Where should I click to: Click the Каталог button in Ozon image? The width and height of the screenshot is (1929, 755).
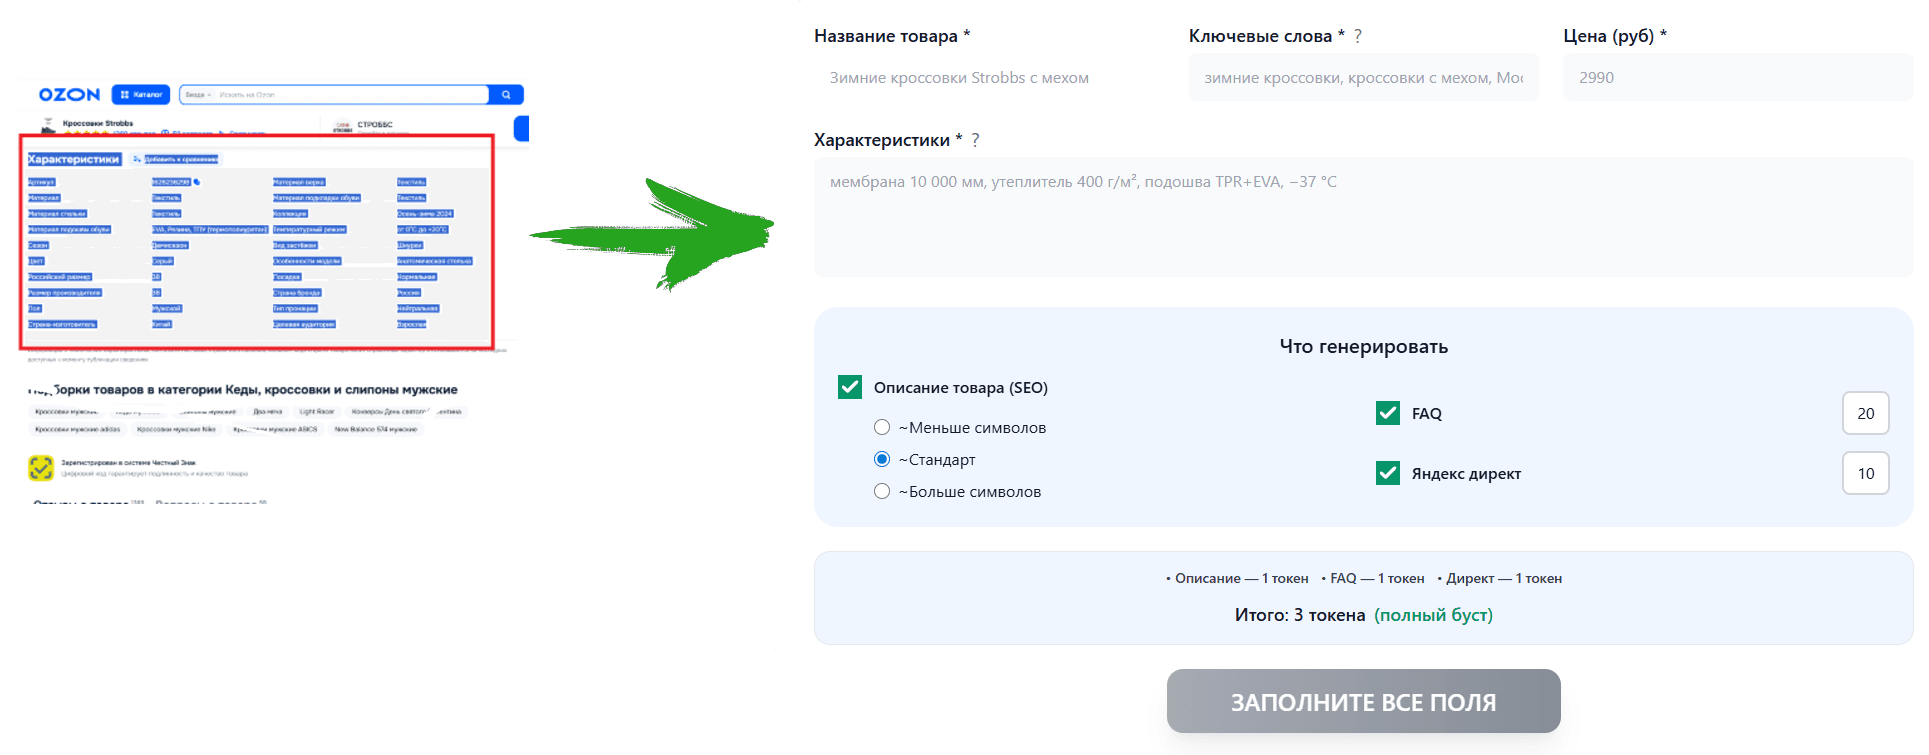pyautogui.click(x=141, y=95)
